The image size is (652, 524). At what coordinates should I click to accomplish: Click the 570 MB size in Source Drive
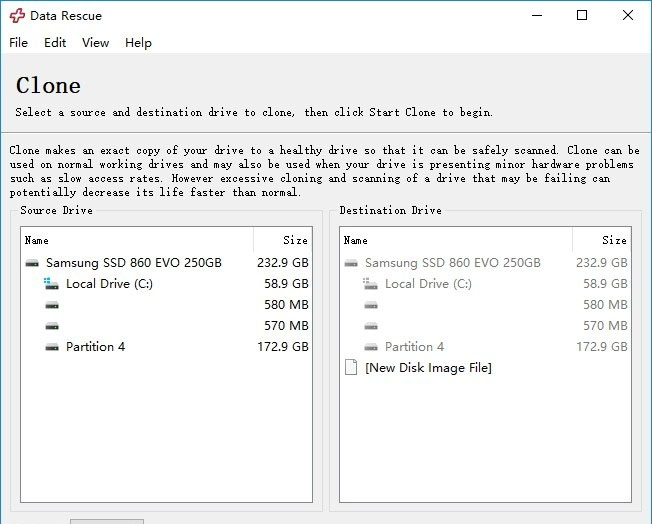point(286,326)
